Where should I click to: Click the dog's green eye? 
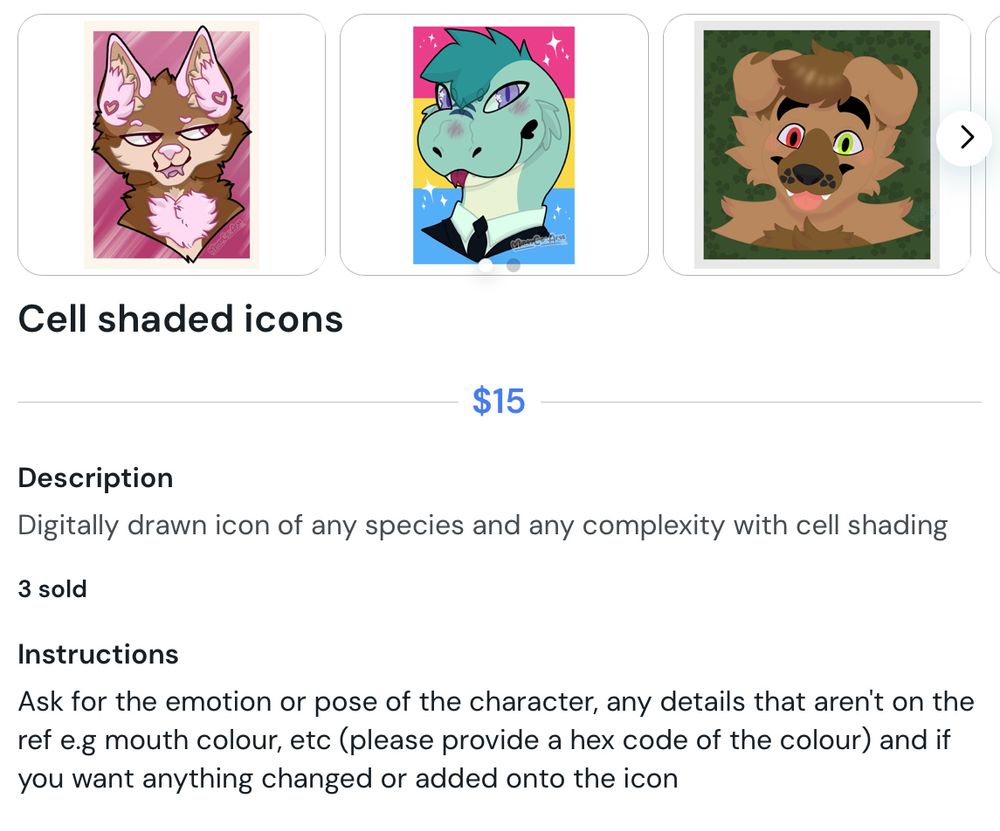844,143
